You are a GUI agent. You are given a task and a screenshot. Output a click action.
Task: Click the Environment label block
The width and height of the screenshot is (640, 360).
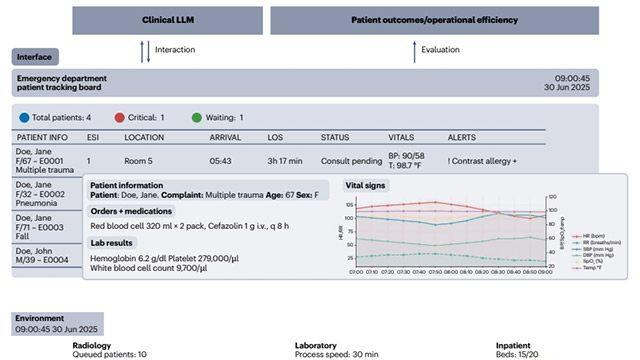(x=58, y=324)
